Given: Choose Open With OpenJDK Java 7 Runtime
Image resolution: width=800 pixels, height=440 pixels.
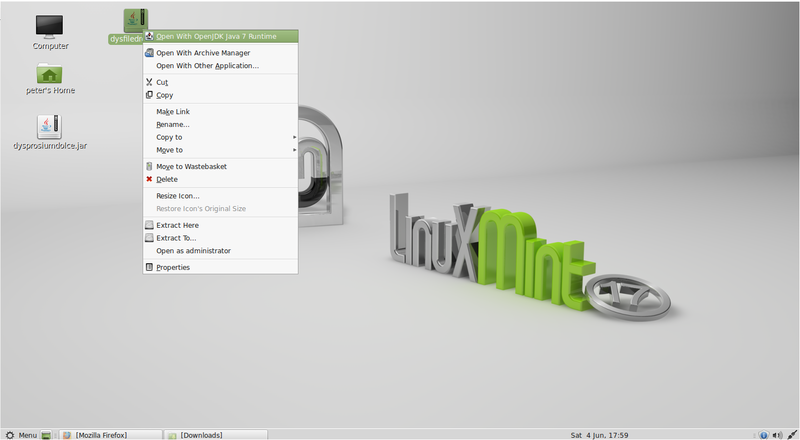Looking at the screenshot, I should click(x=220, y=36).
